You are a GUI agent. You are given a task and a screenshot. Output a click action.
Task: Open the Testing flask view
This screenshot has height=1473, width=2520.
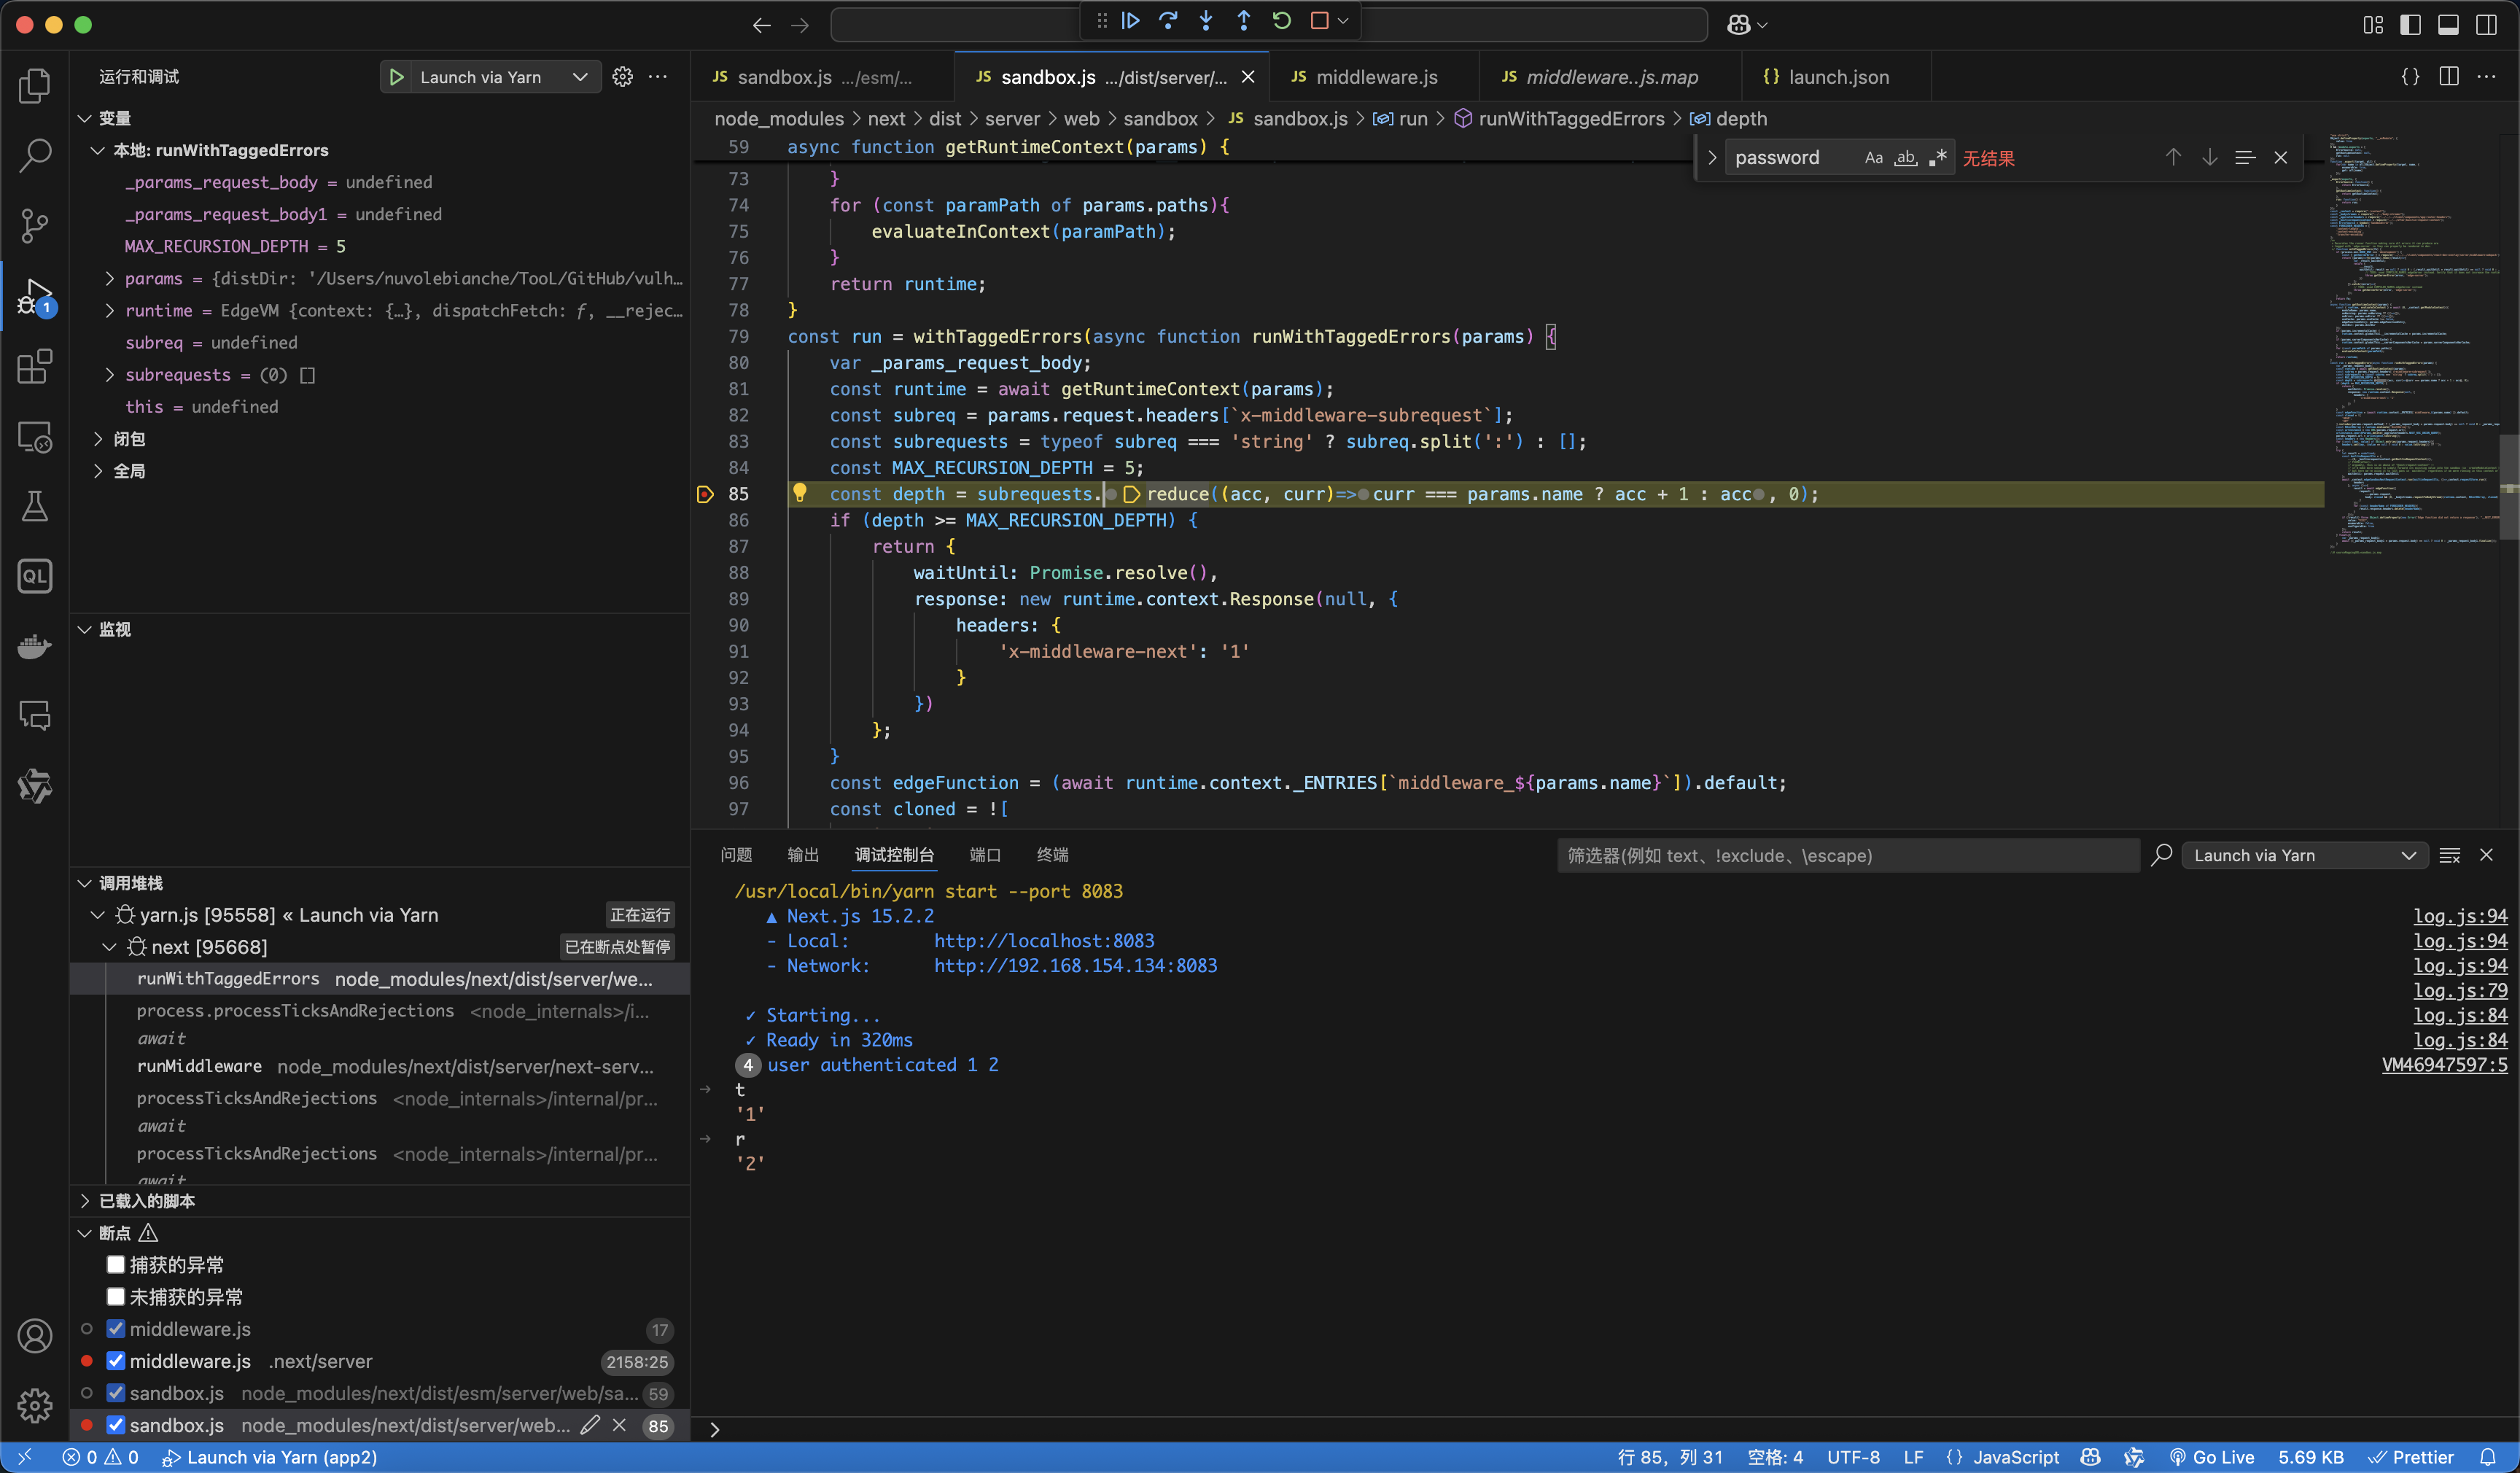pos(35,506)
